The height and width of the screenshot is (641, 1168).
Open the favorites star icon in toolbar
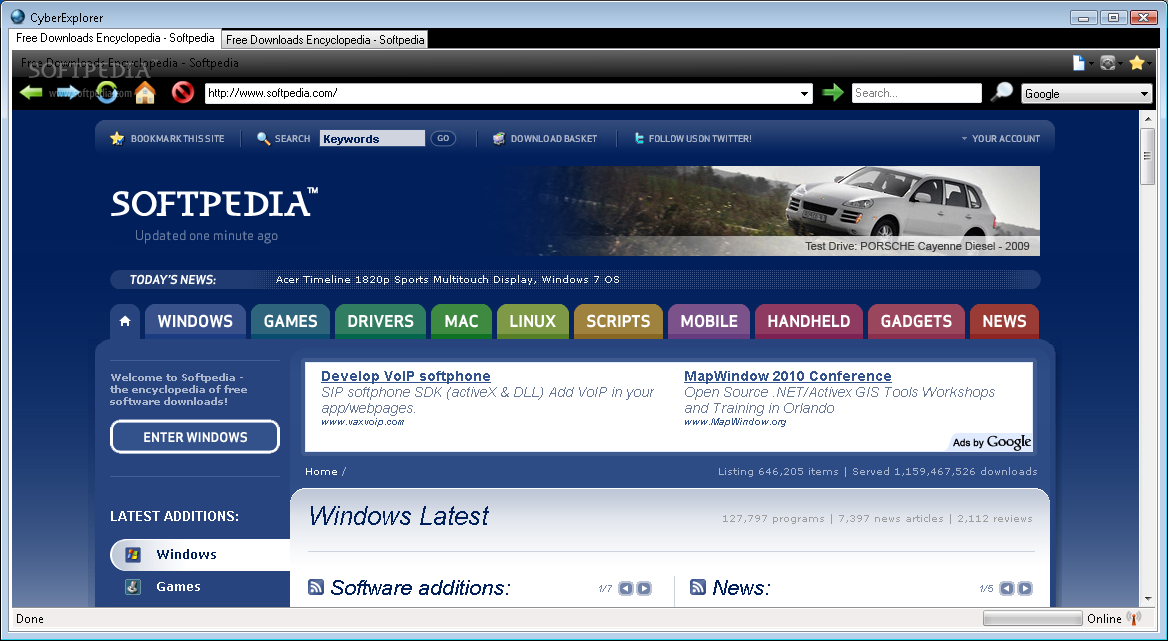tap(1137, 63)
